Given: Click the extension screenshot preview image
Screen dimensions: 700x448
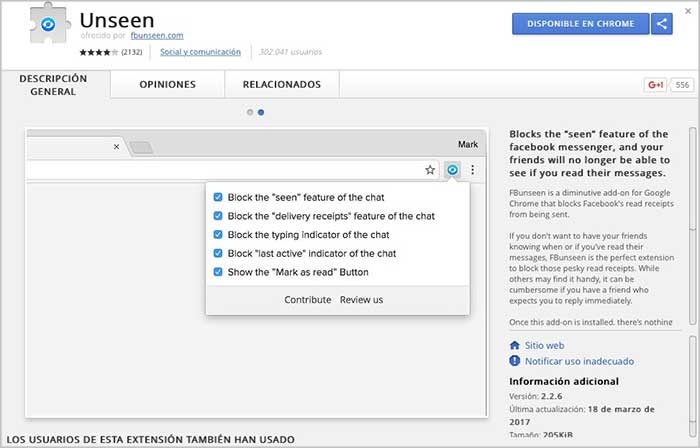Looking at the screenshot, I should (x=256, y=274).
